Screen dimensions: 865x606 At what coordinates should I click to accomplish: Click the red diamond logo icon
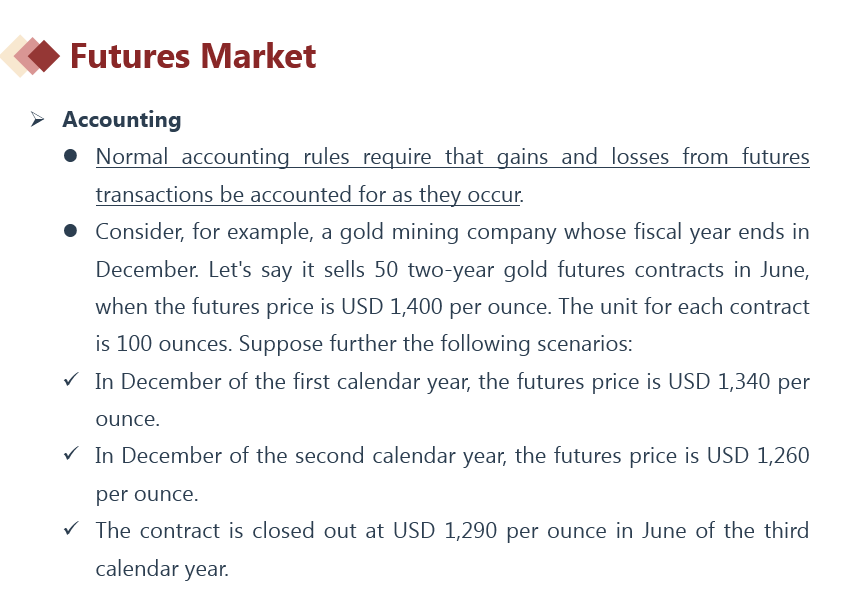[x=41, y=56]
